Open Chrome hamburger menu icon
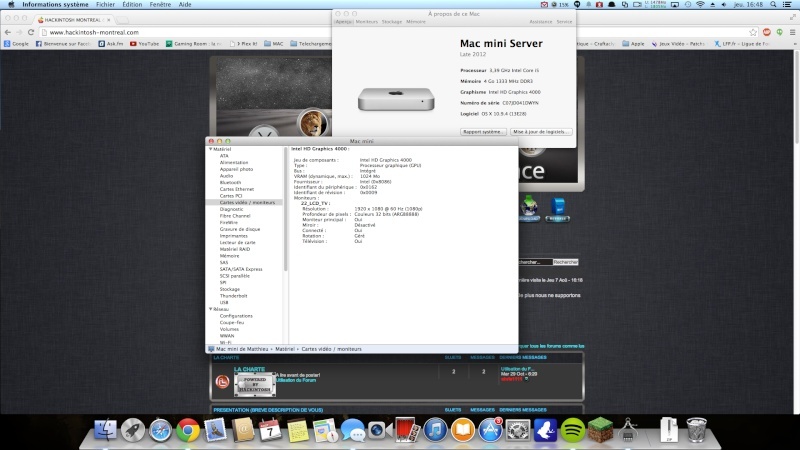 point(792,32)
